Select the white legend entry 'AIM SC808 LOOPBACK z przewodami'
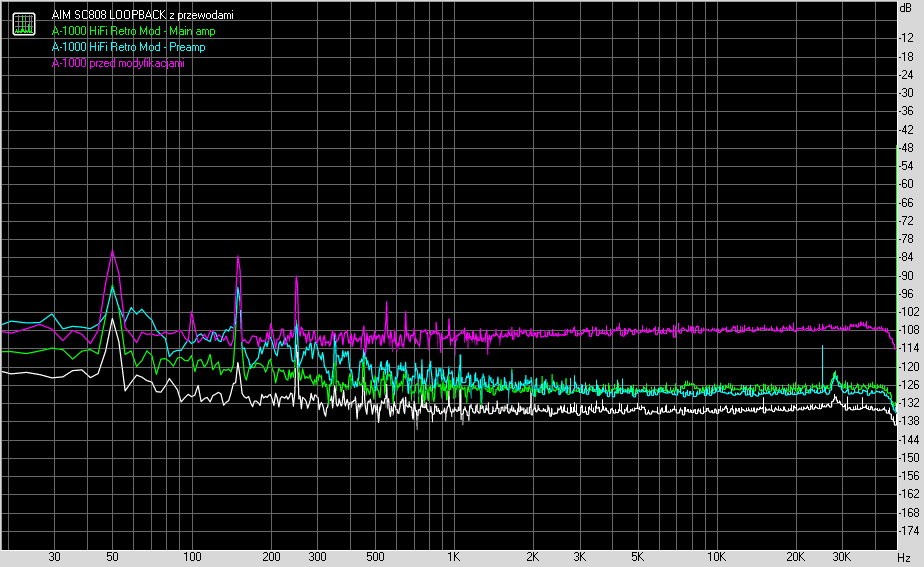The image size is (924, 567). coord(143,15)
